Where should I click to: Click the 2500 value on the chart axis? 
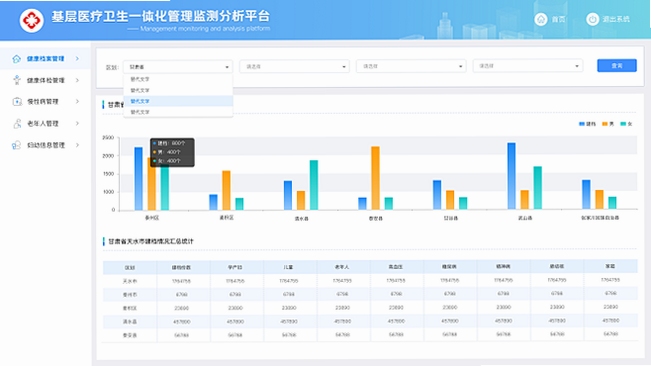(x=108, y=138)
